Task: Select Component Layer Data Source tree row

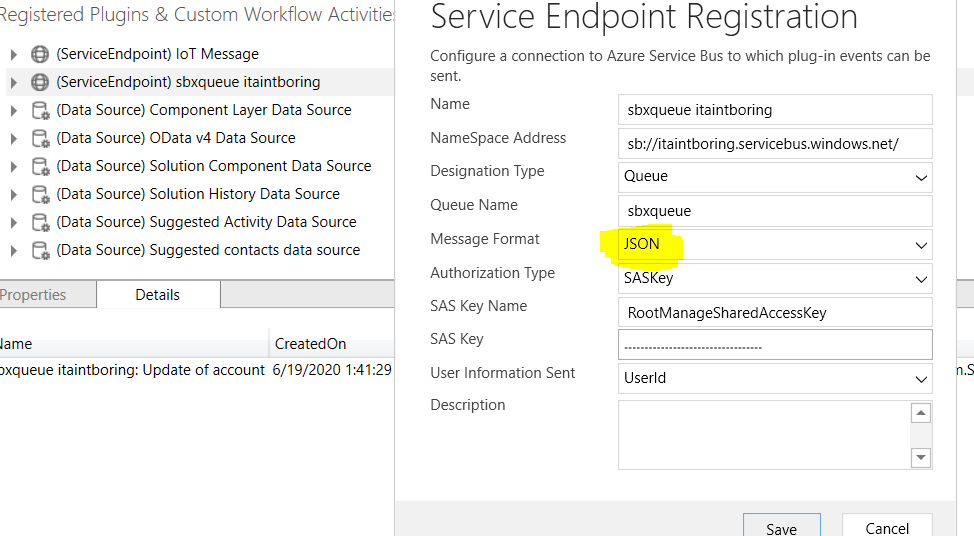Action: [x=200, y=111]
